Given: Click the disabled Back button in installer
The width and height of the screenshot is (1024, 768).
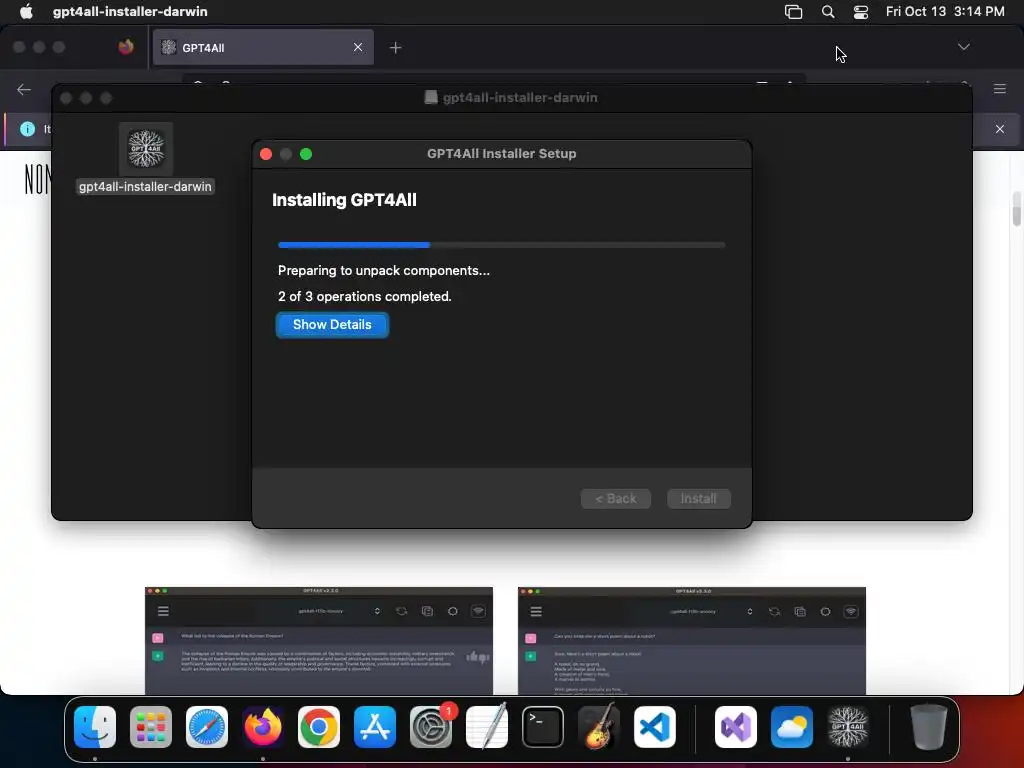Looking at the screenshot, I should [615, 498].
